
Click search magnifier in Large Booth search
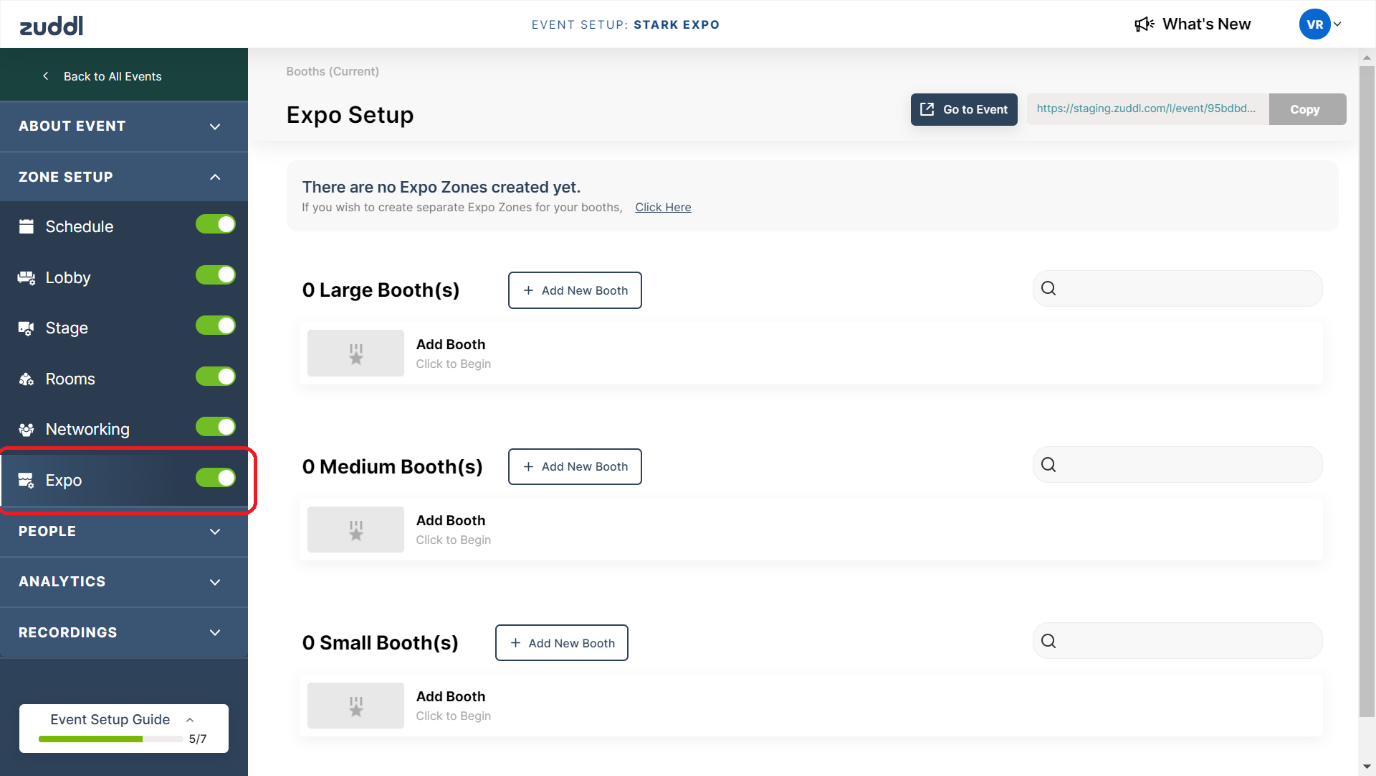tap(1048, 288)
